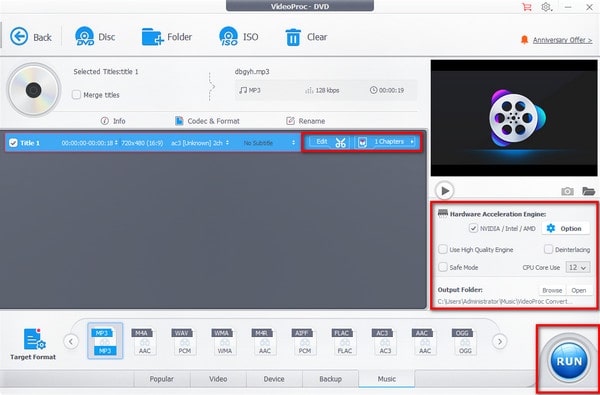The width and height of the screenshot is (600, 395).
Task: Open the Target Format settings icon
Action: click(34, 340)
